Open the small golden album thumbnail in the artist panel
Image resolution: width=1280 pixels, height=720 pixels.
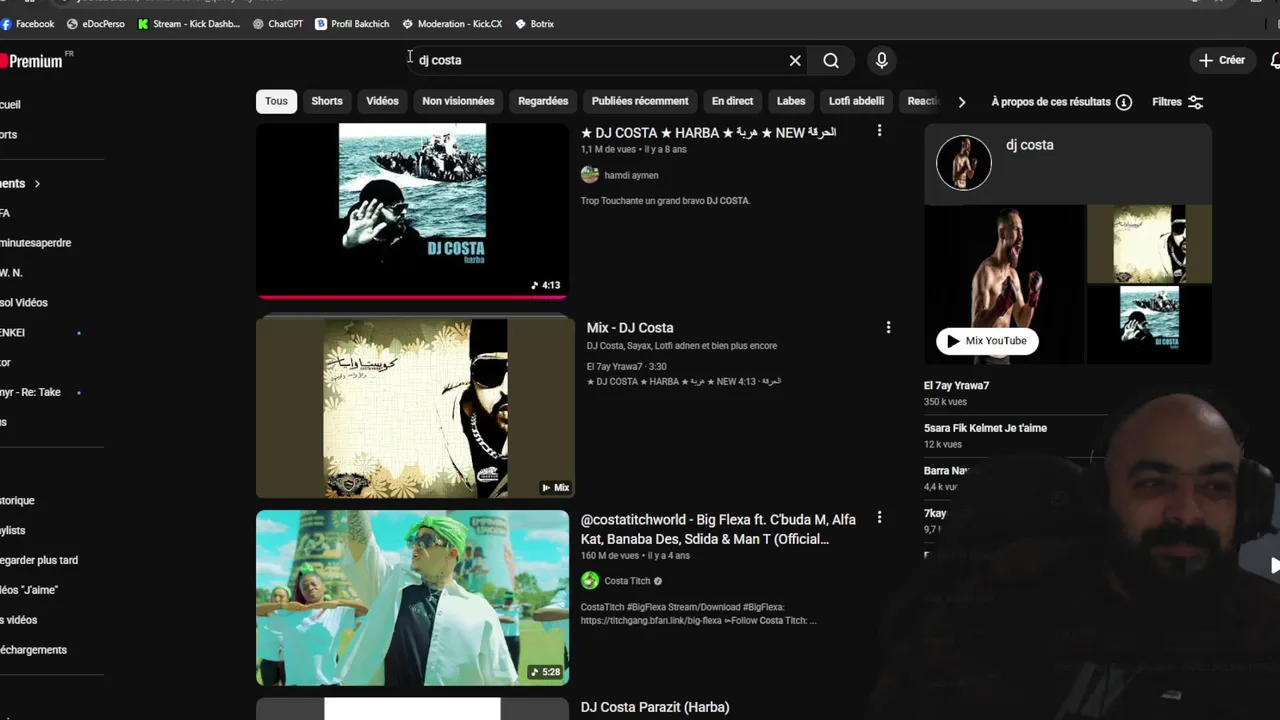(x=1149, y=244)
